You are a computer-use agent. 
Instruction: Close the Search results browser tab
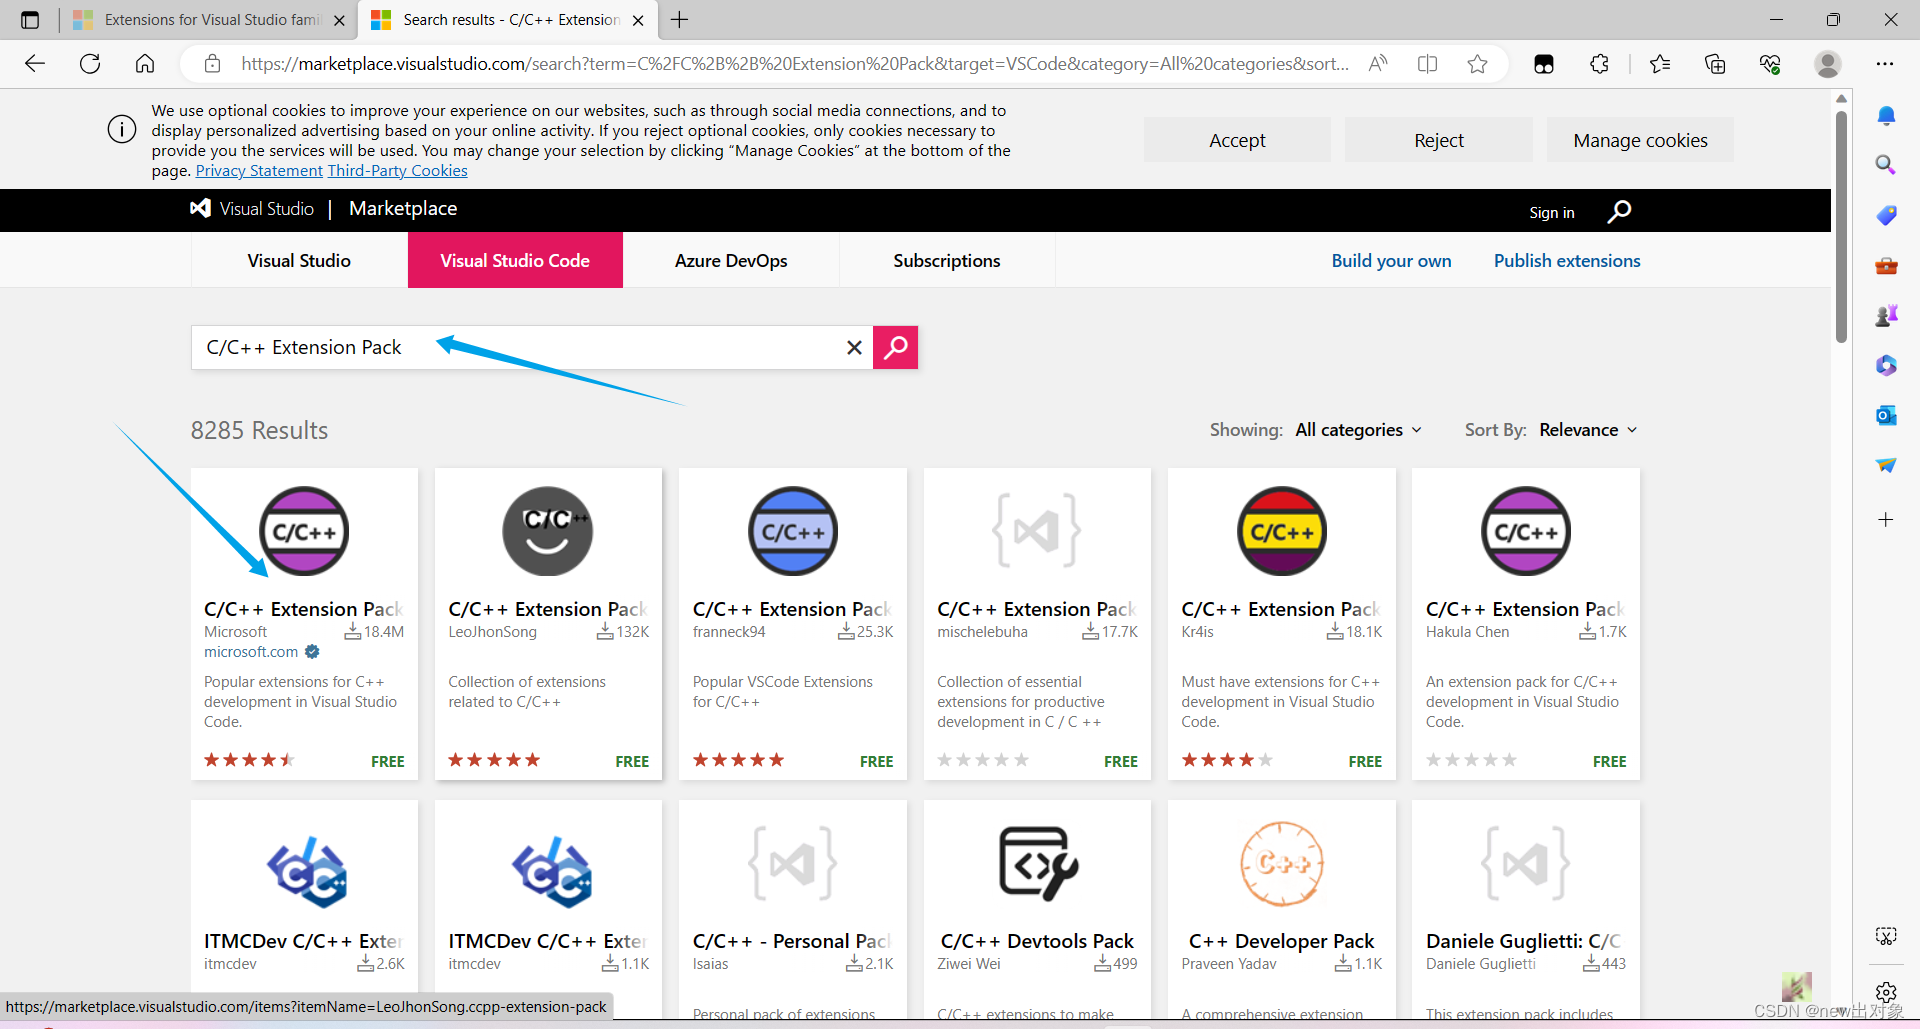click(638, 20)
